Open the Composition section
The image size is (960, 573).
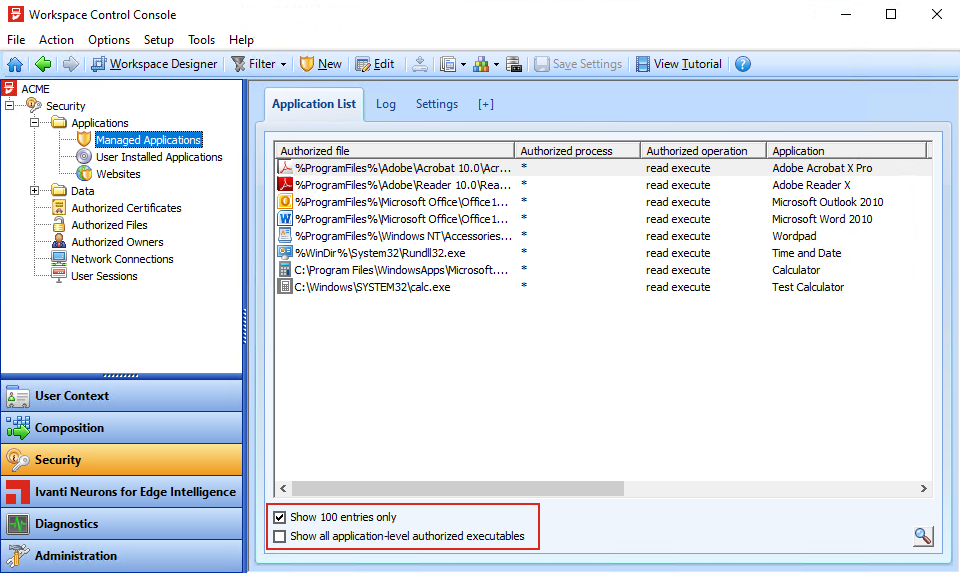pos(122,428)
